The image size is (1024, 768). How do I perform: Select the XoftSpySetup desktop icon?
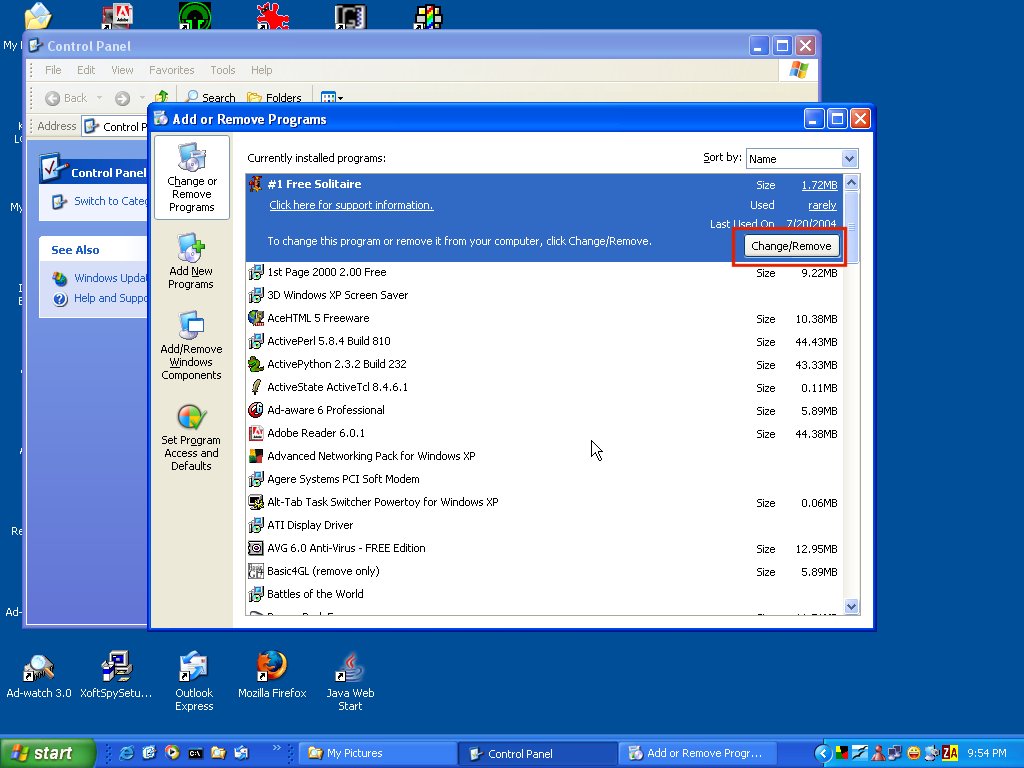(x=116, y=675)
